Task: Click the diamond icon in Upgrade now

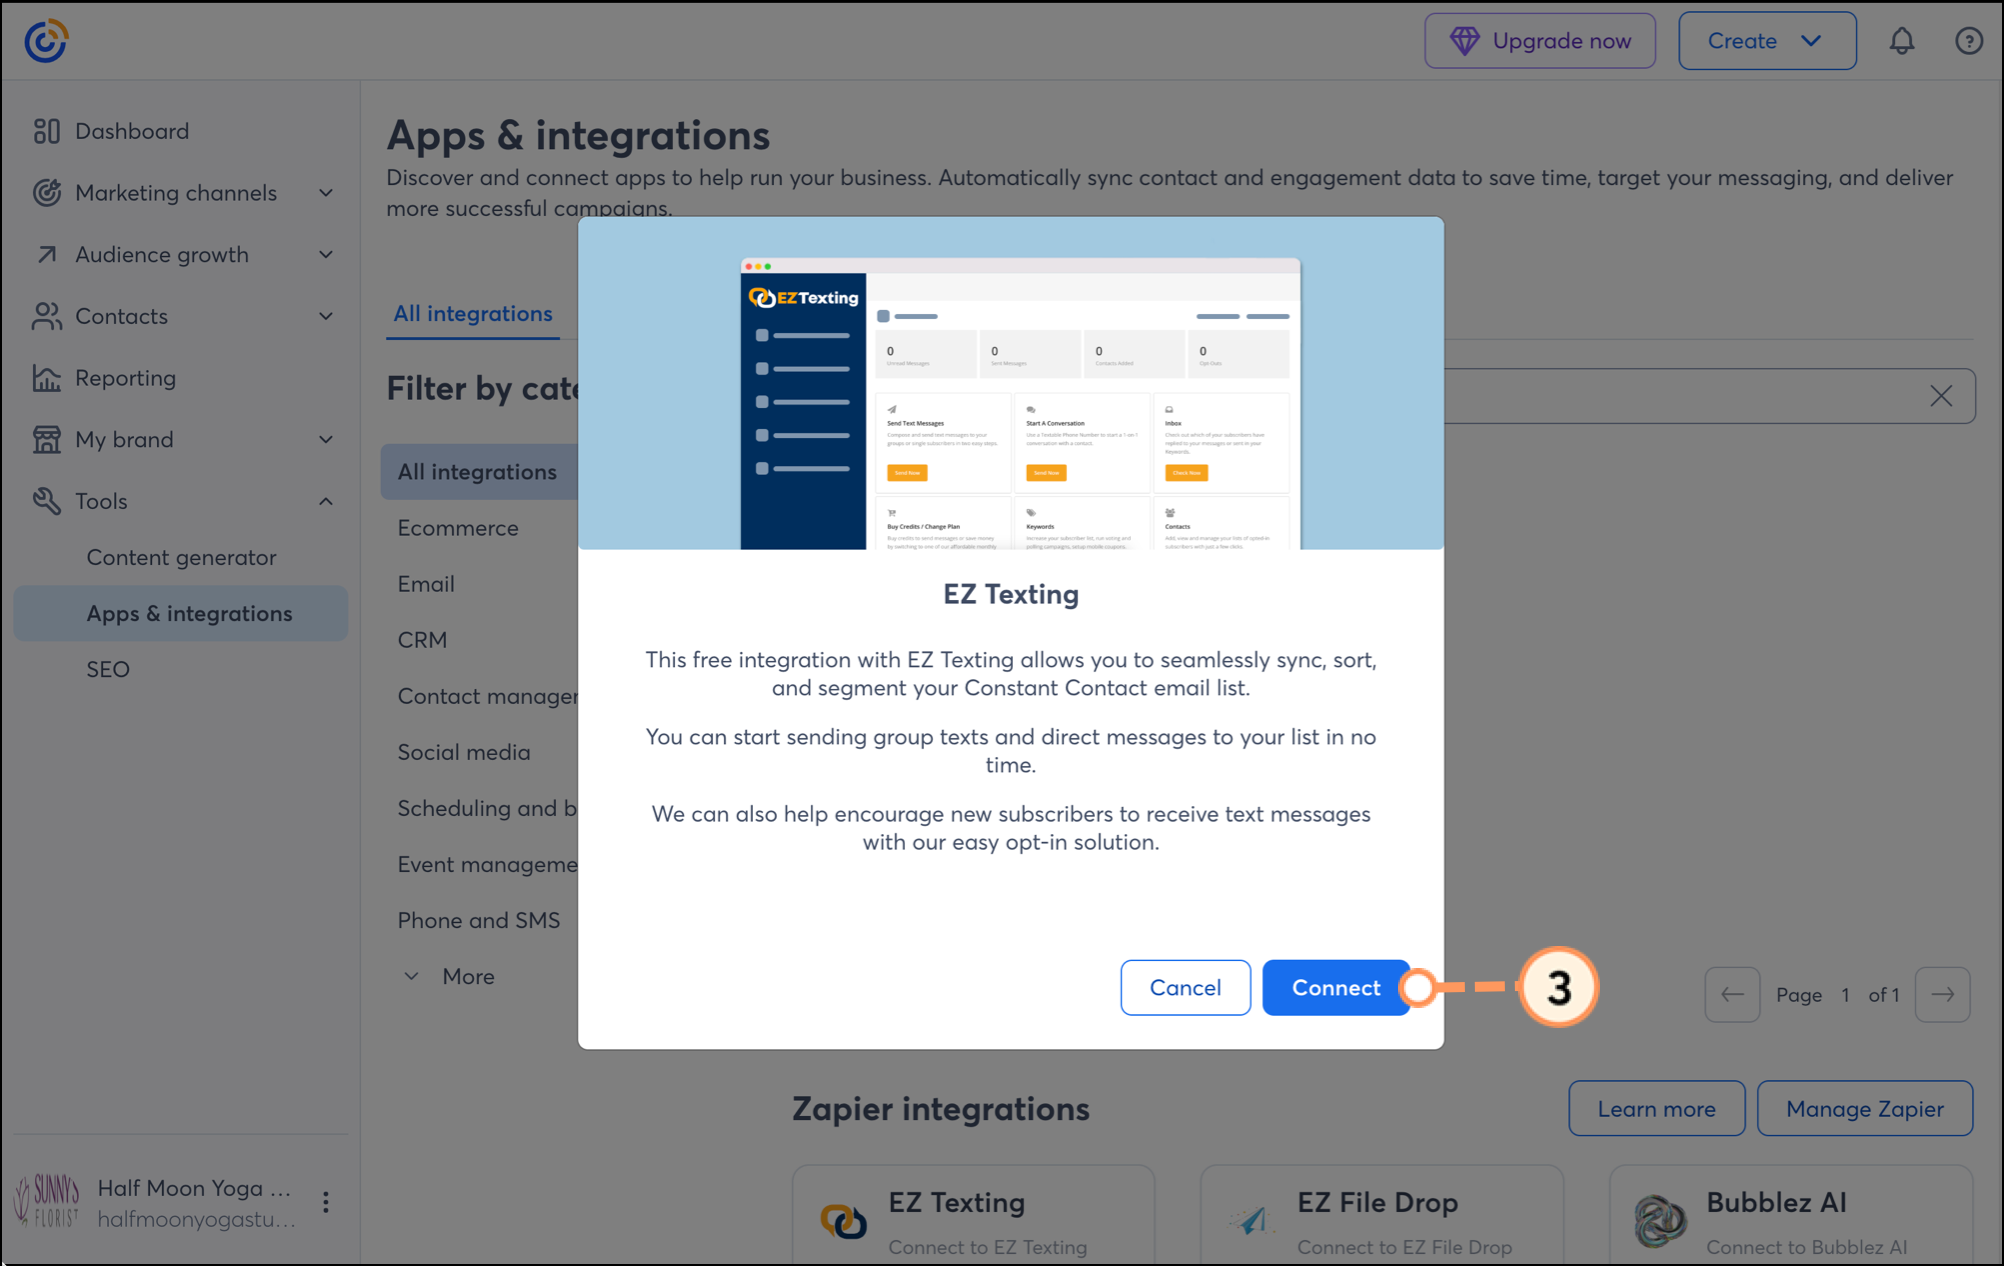Action: [1465, 41]
